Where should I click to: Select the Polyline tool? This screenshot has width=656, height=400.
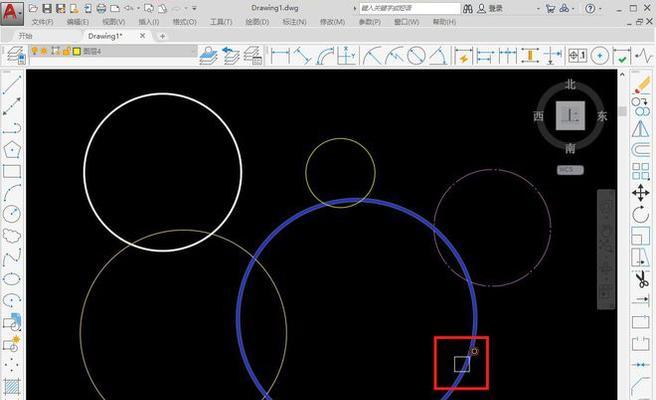pos(12,128)
